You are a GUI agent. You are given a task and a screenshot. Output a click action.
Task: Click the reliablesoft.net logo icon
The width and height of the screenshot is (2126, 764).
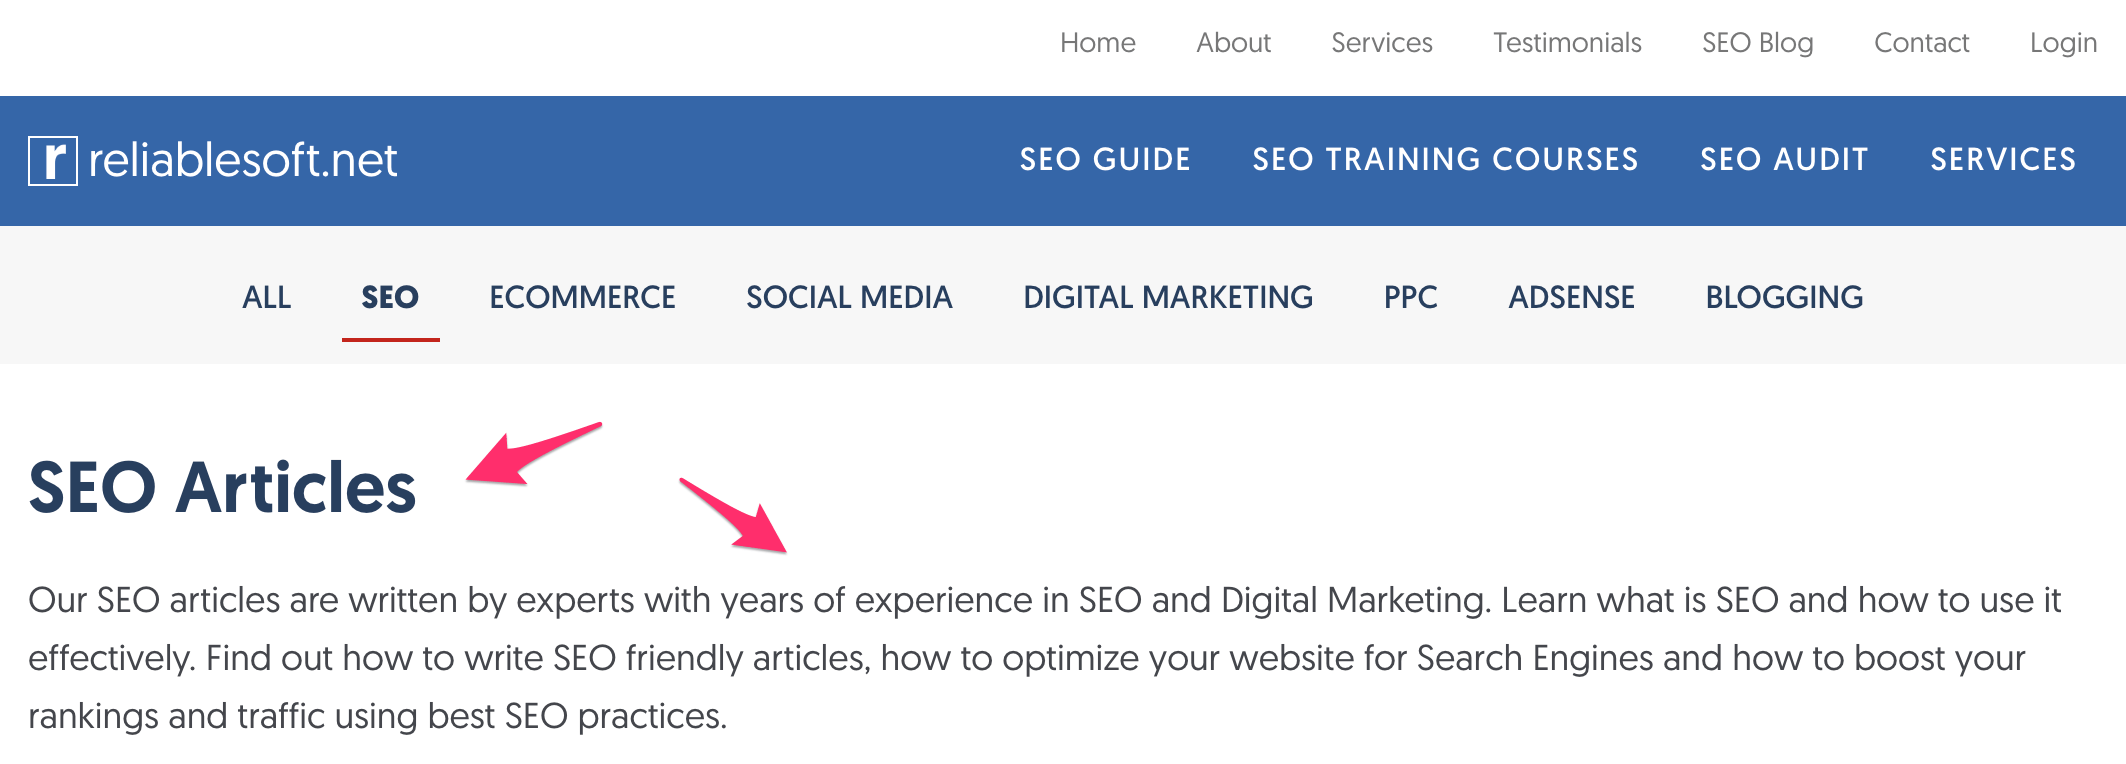point(53,161)
